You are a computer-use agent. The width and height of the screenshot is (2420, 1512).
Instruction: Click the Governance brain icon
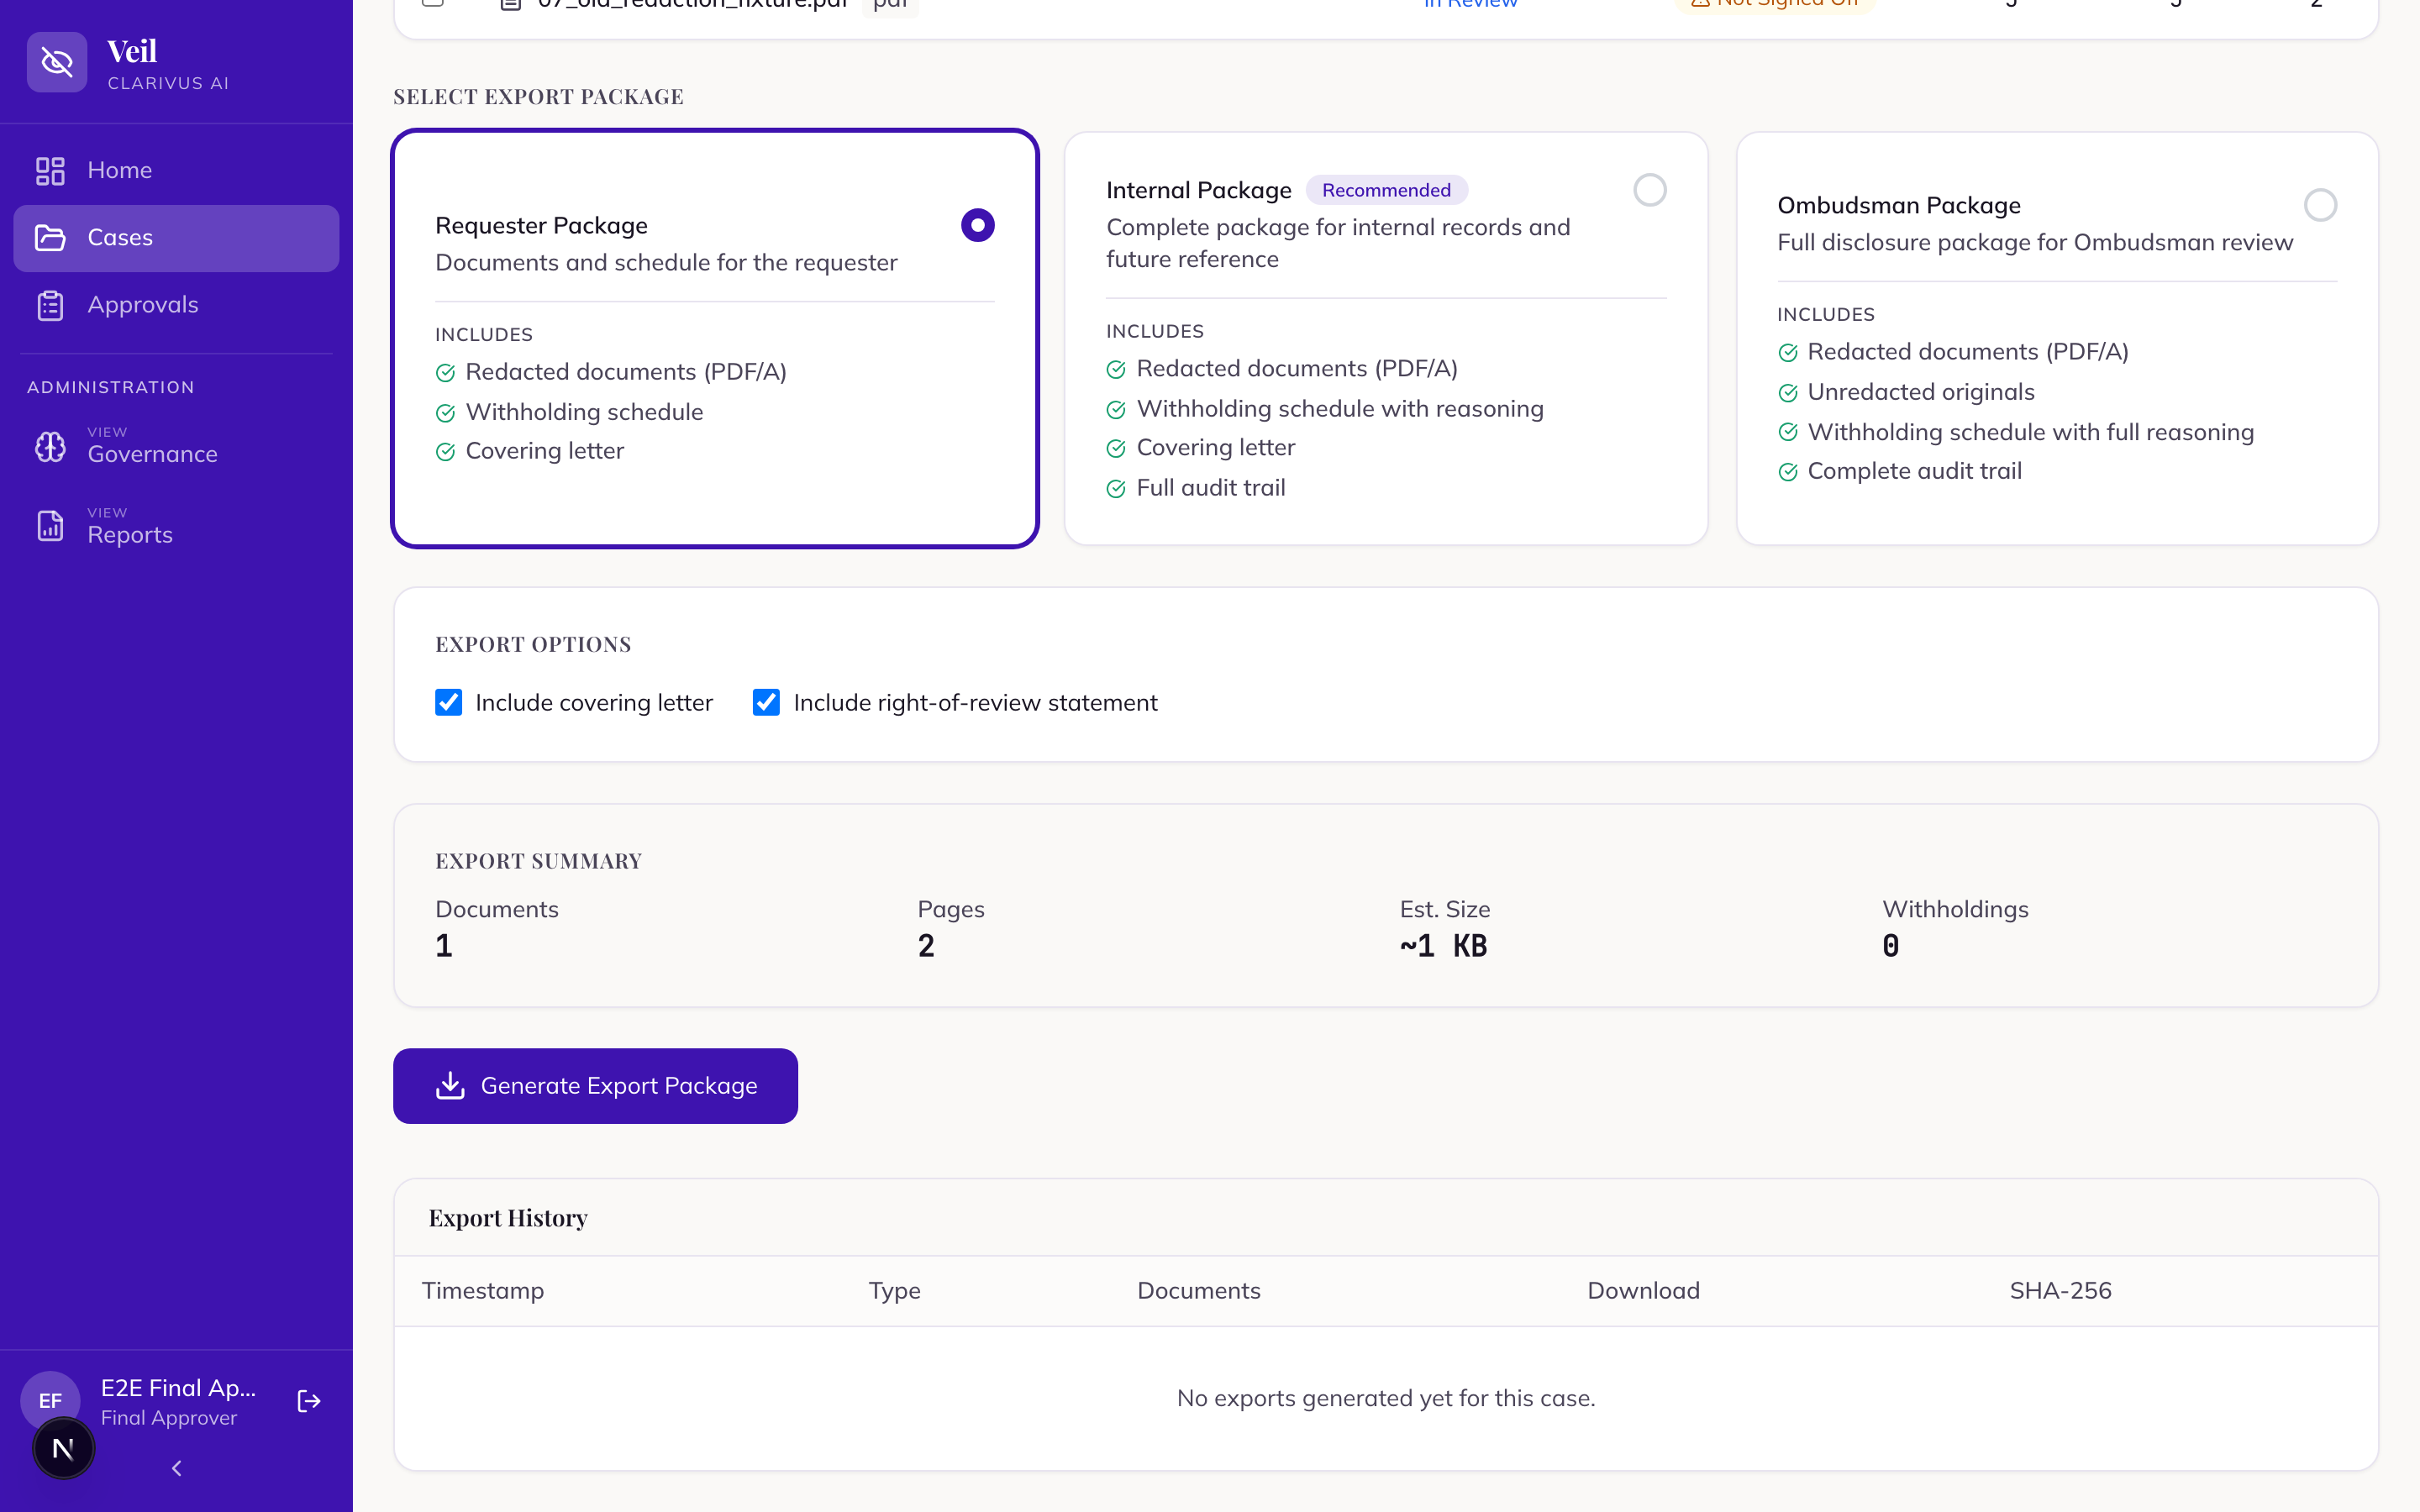pyautogui.click(x=50, y=446)
